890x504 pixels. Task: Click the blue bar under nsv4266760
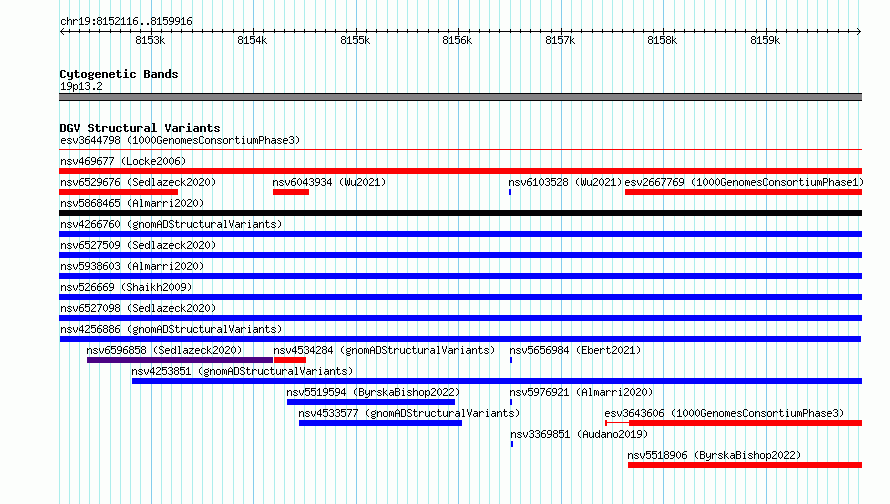(460, 234)
